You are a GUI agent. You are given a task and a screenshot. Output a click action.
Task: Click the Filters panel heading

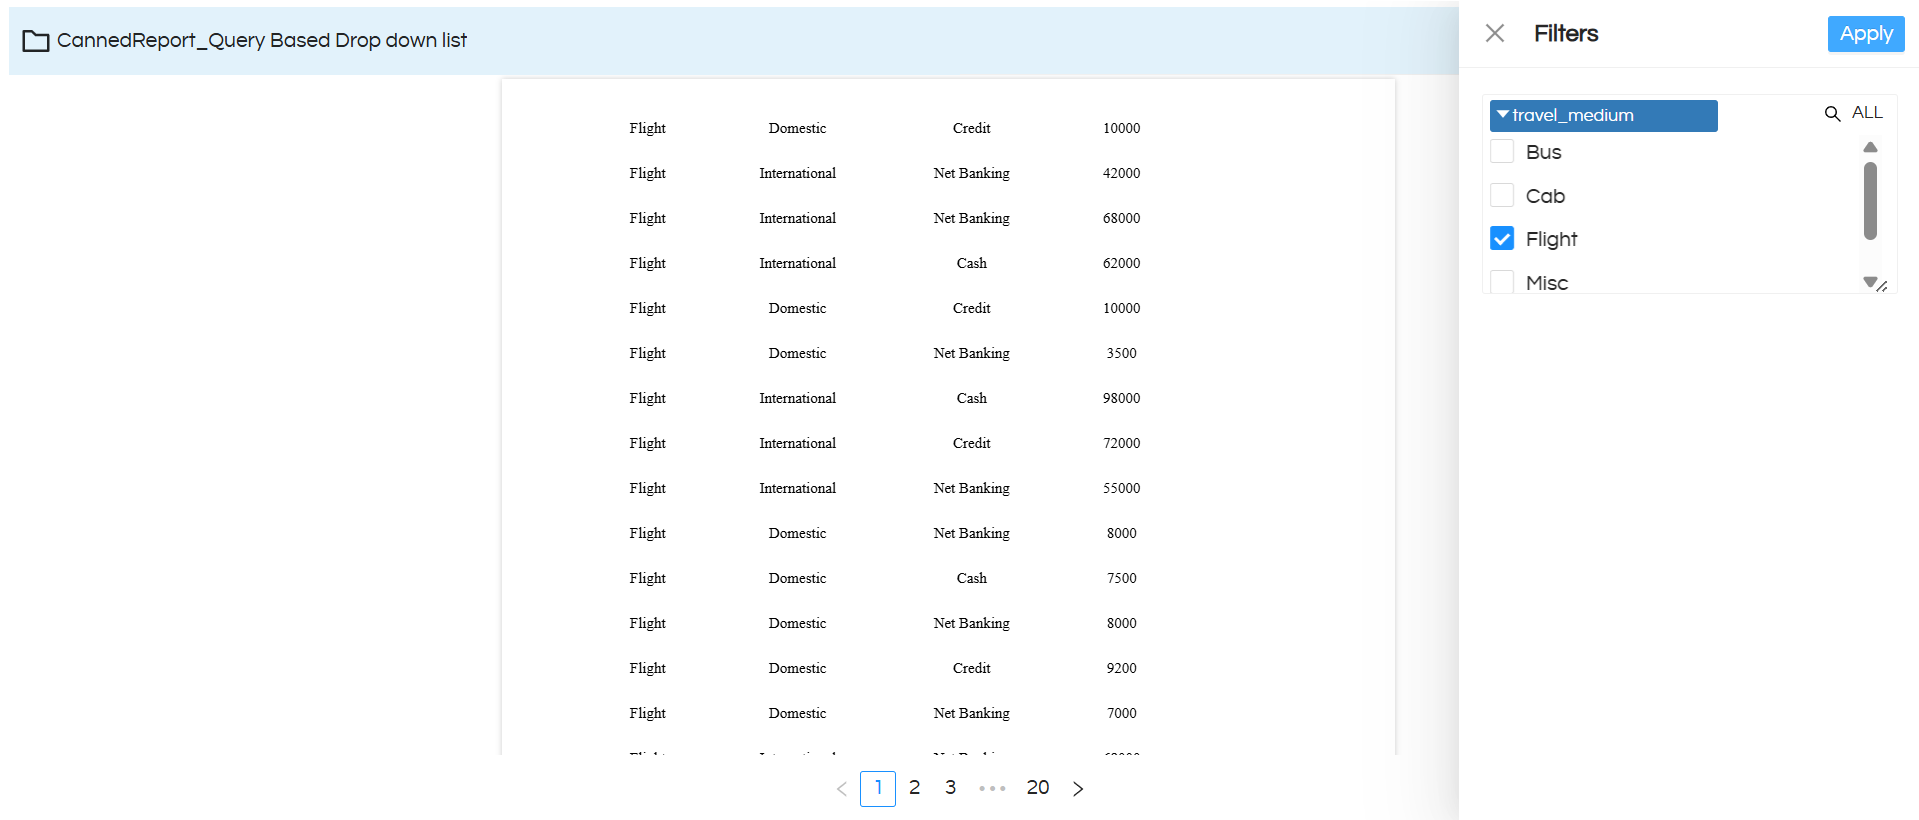pyautogui.click(x=1566, y=33)
